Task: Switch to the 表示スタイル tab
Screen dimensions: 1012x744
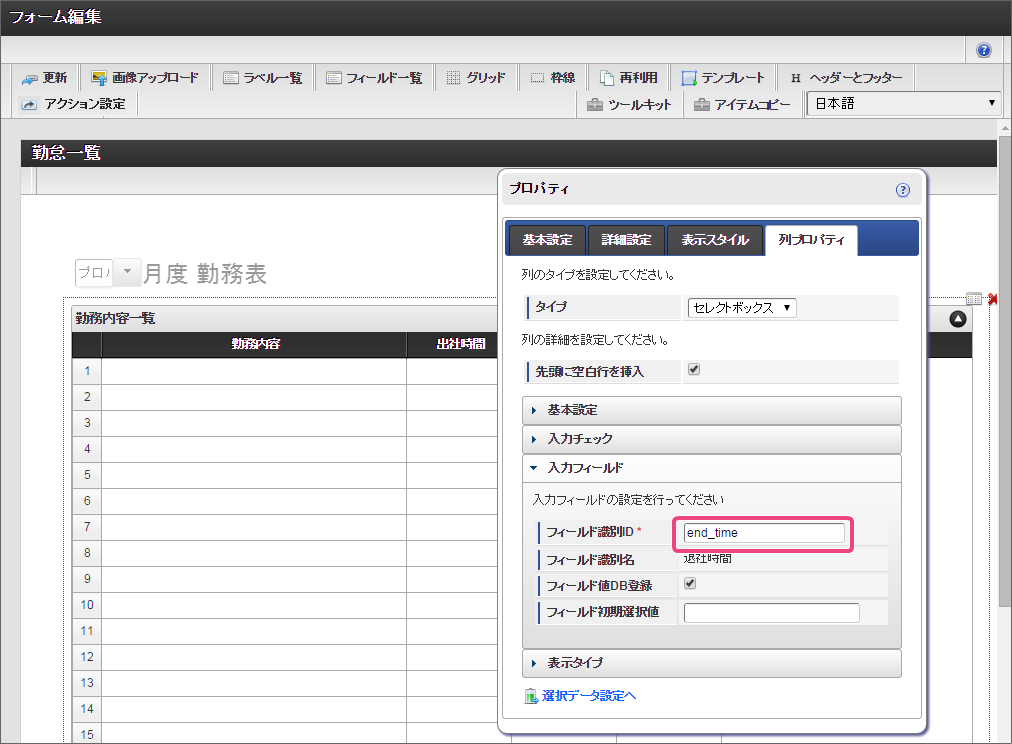Action: [714, 240]
